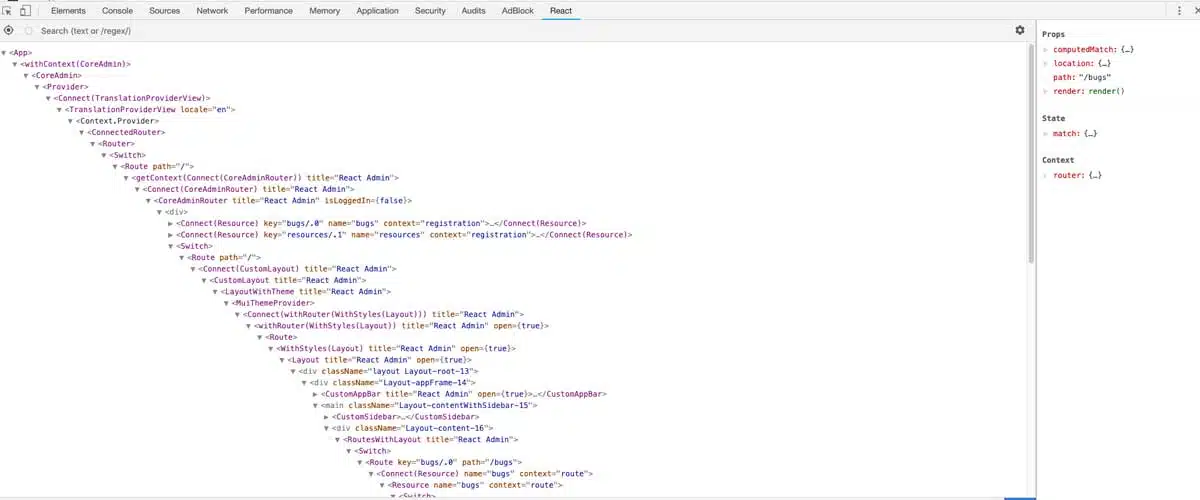The height and width of the screenshot is (500, 1200).
Task: Expand the computedMatch prop
Action: coord(1046,50)
